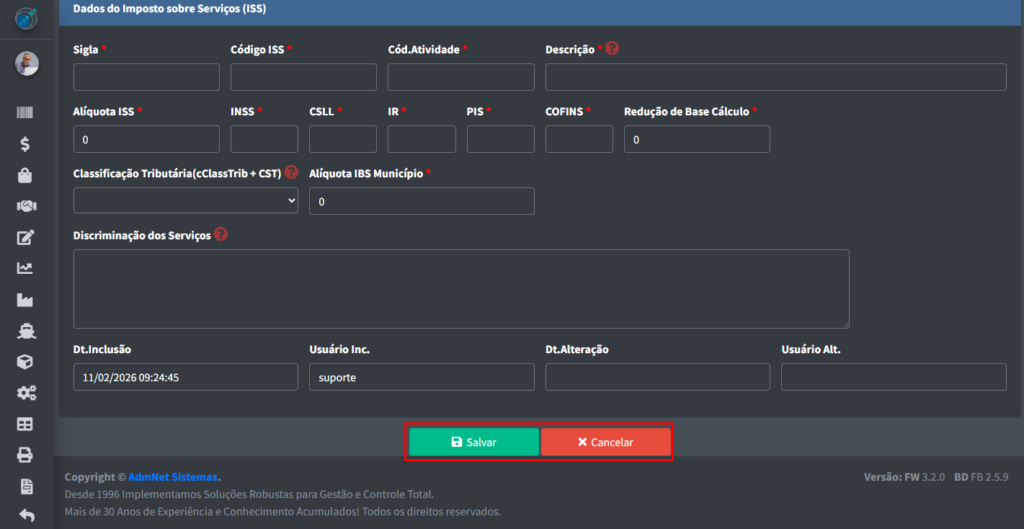Viewport: 1024px width, 529px height.
Task: Open the line chart sidebar icon
Action: tap(26, 268)
